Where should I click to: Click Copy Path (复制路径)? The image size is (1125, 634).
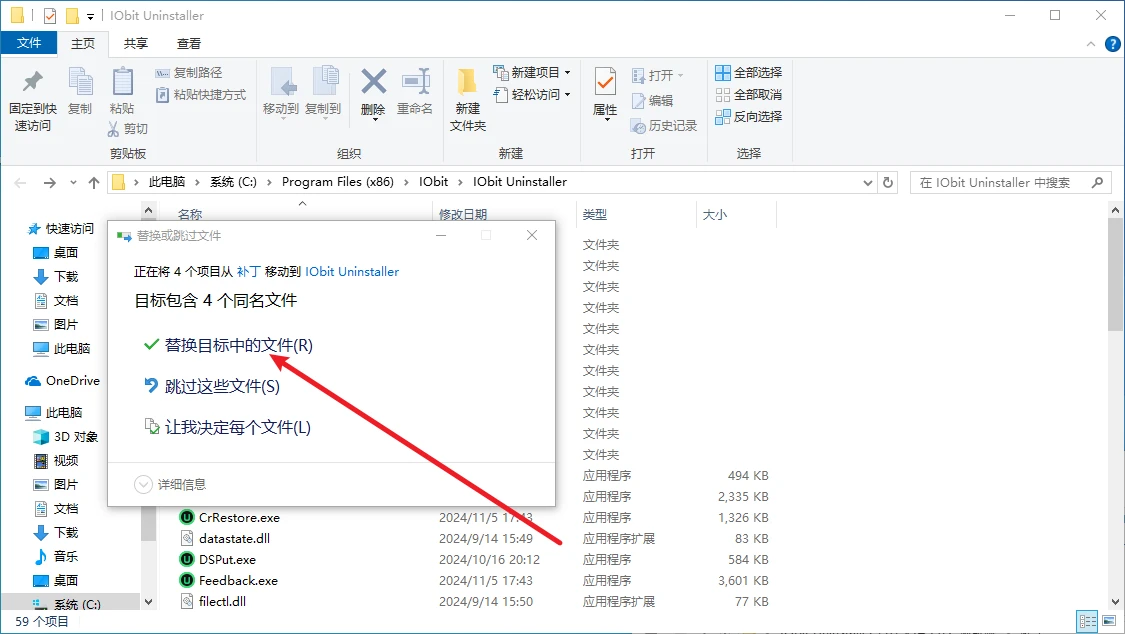(x=189, y=72)
